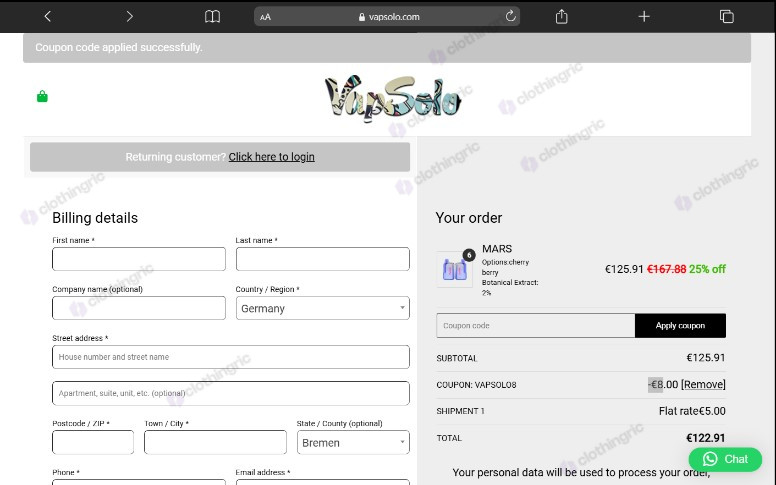
Task: Click the MARS product thumbnail
Action: (454, 269)
